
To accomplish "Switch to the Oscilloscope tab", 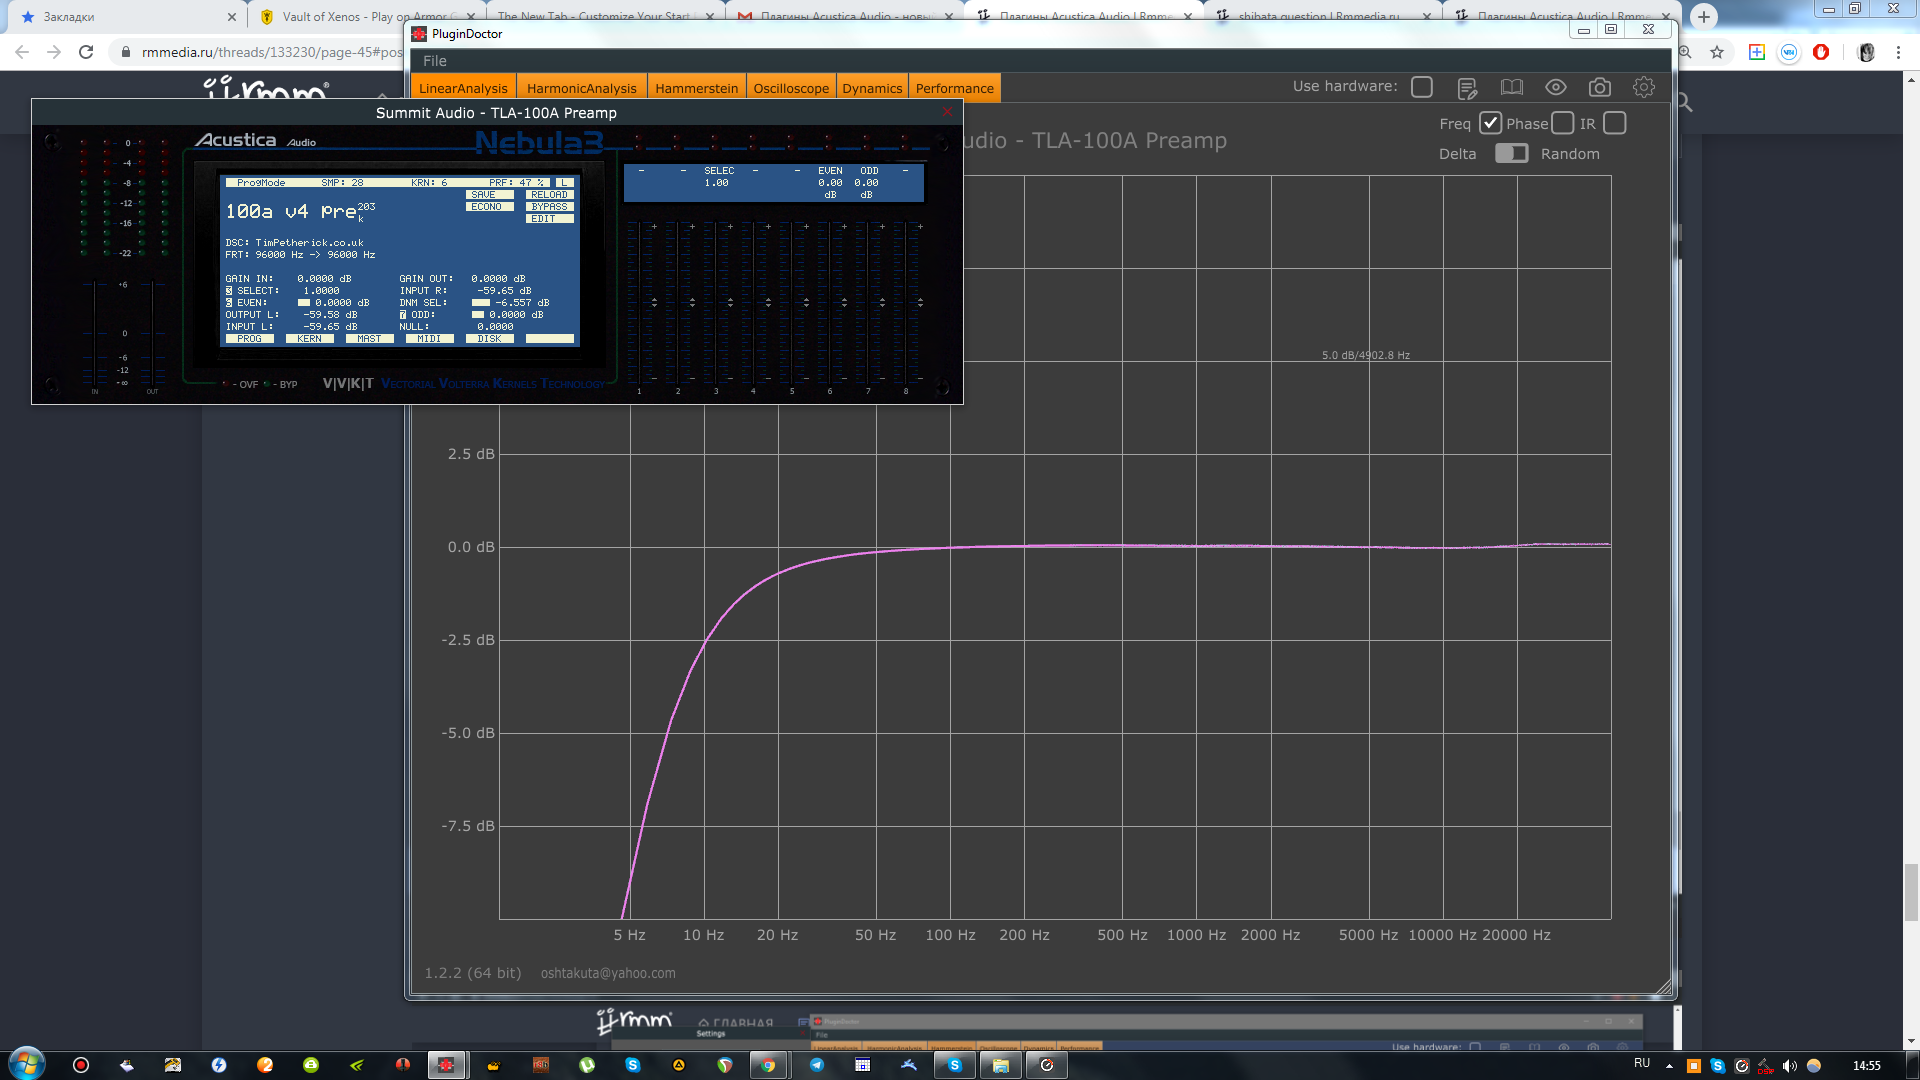I will pos(791,88).
